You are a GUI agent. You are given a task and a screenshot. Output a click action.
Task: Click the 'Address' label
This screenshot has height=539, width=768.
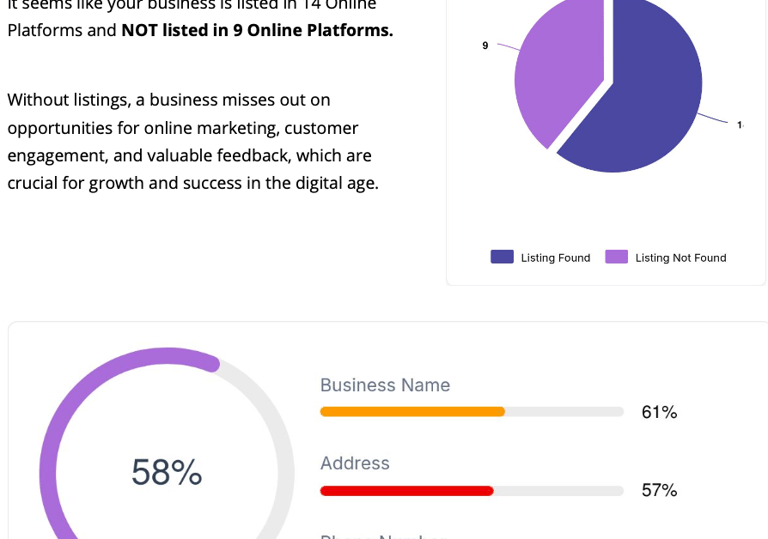tap(355, 463)
